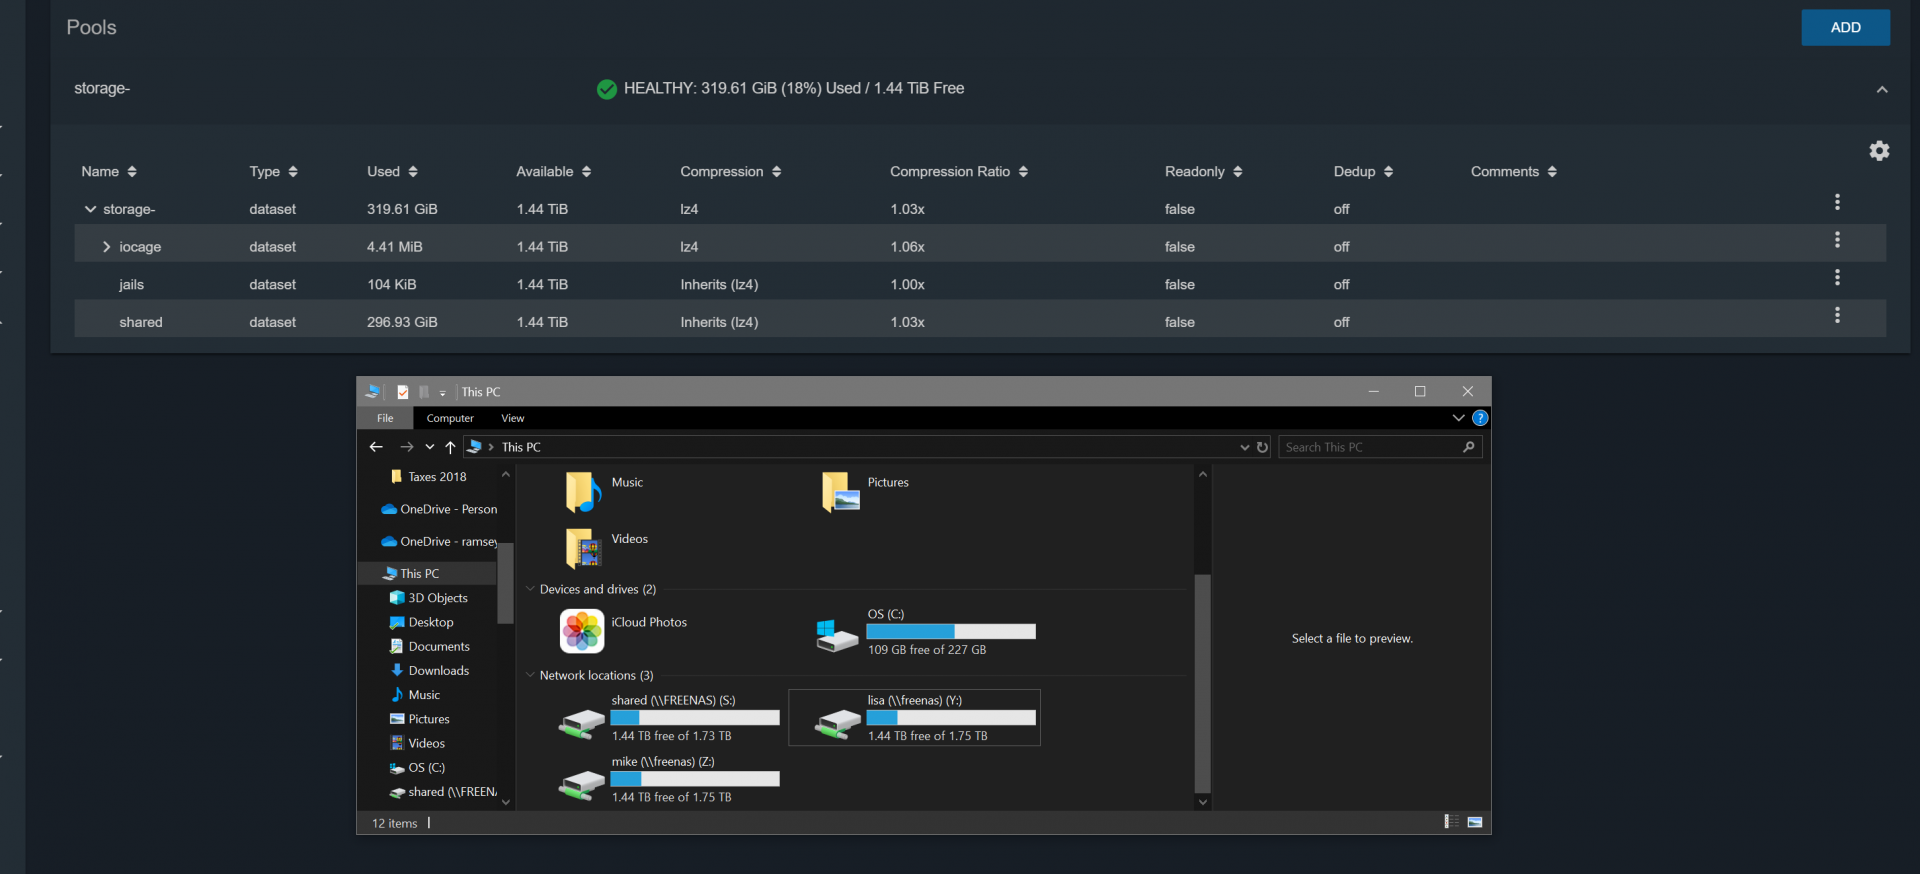Expand the iocage dataset row
This screenshot has width=1920, height=874.
[107, 247]
